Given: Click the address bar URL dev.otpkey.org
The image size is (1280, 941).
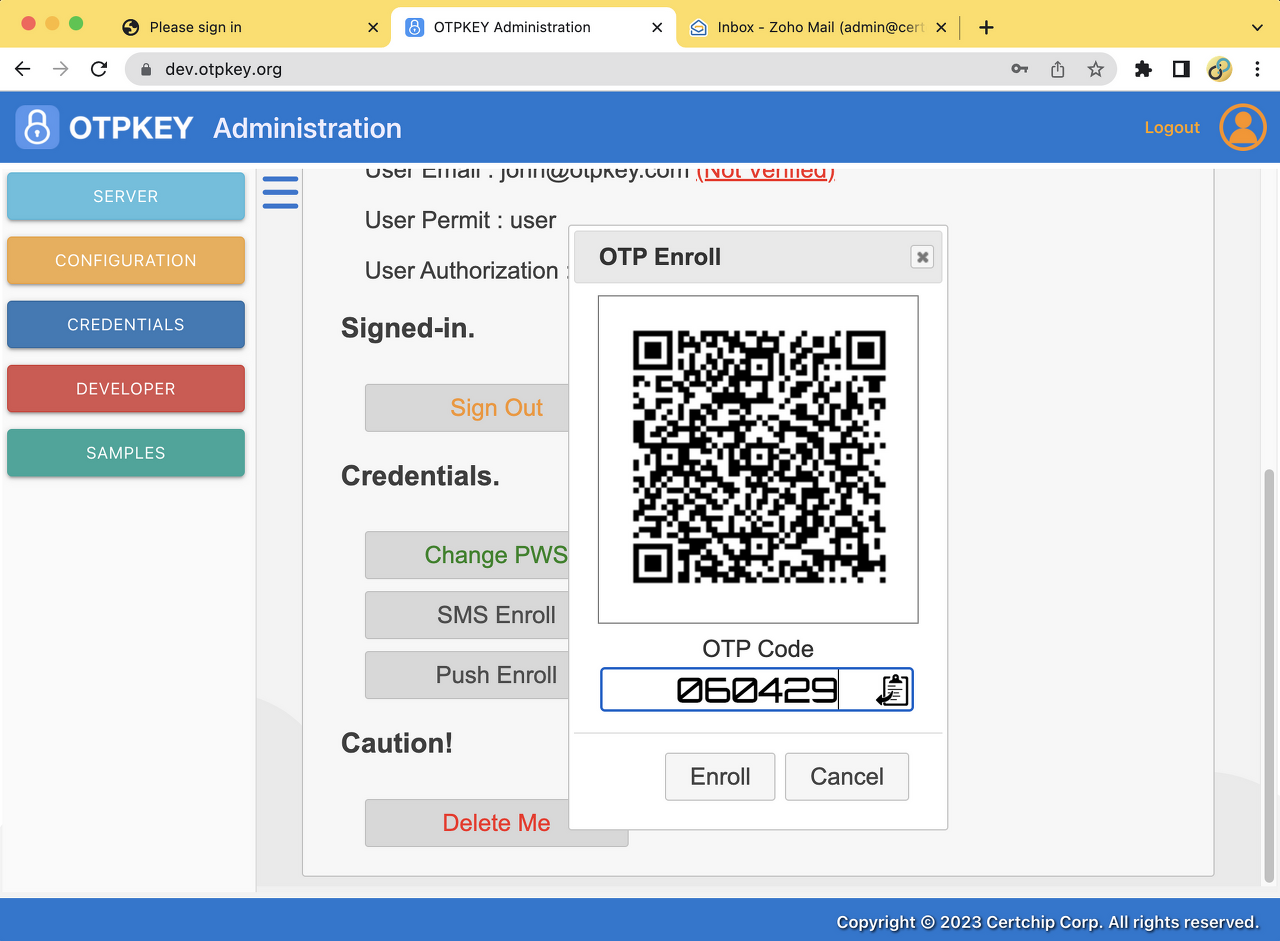Looking at the screenshot, I should pos(224,69).
